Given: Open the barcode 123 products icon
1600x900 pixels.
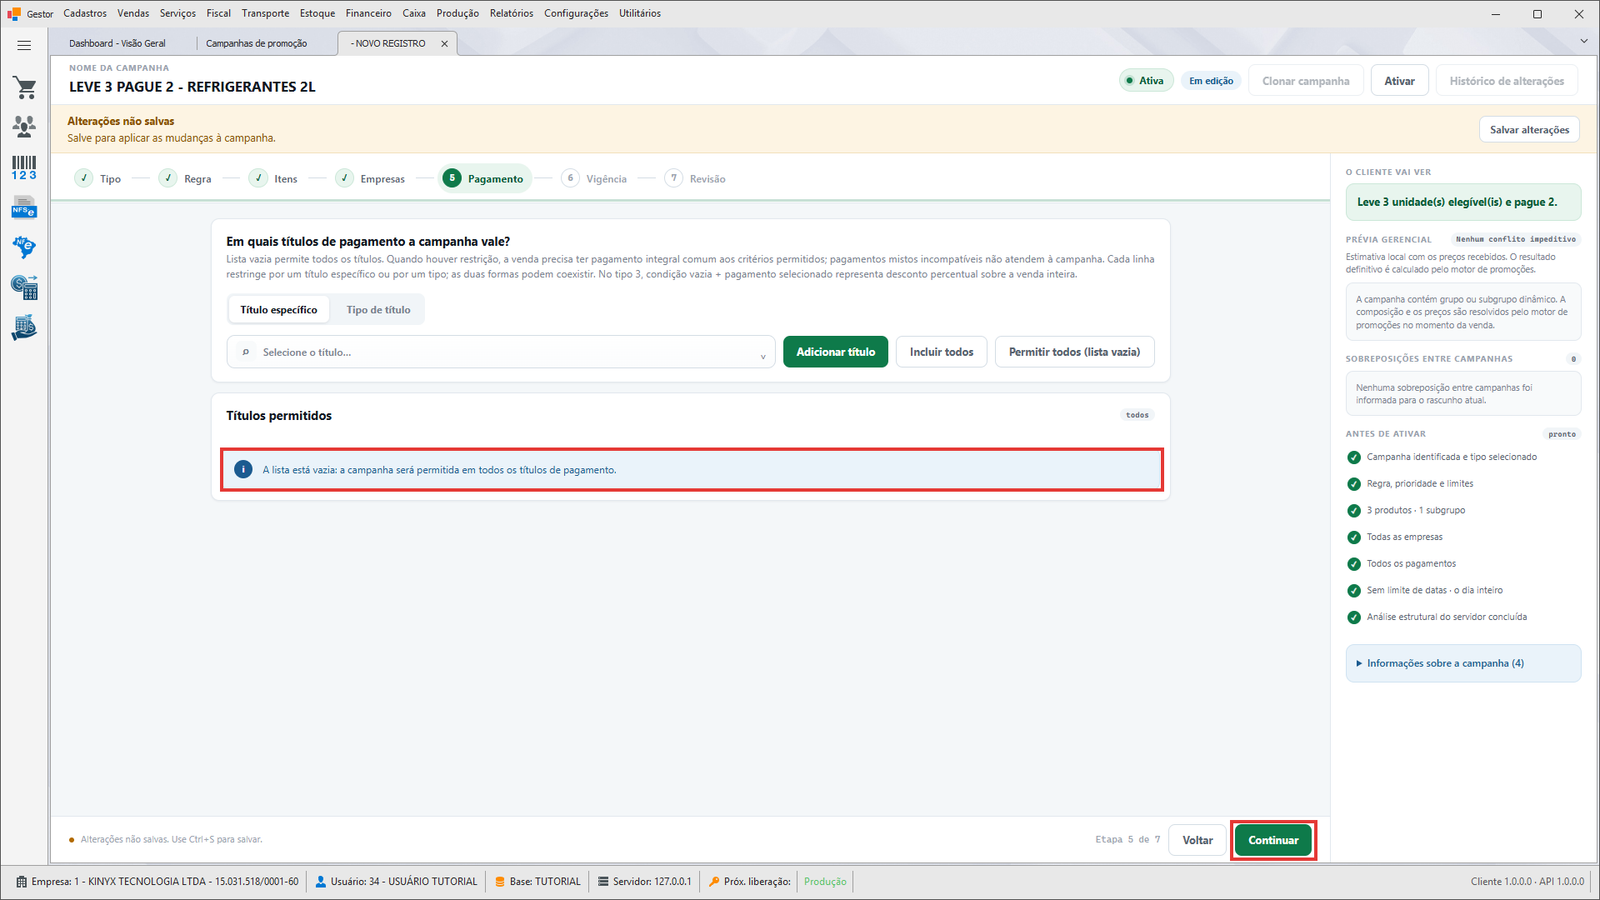Looking at the screenshot, I should click(24, 167).
